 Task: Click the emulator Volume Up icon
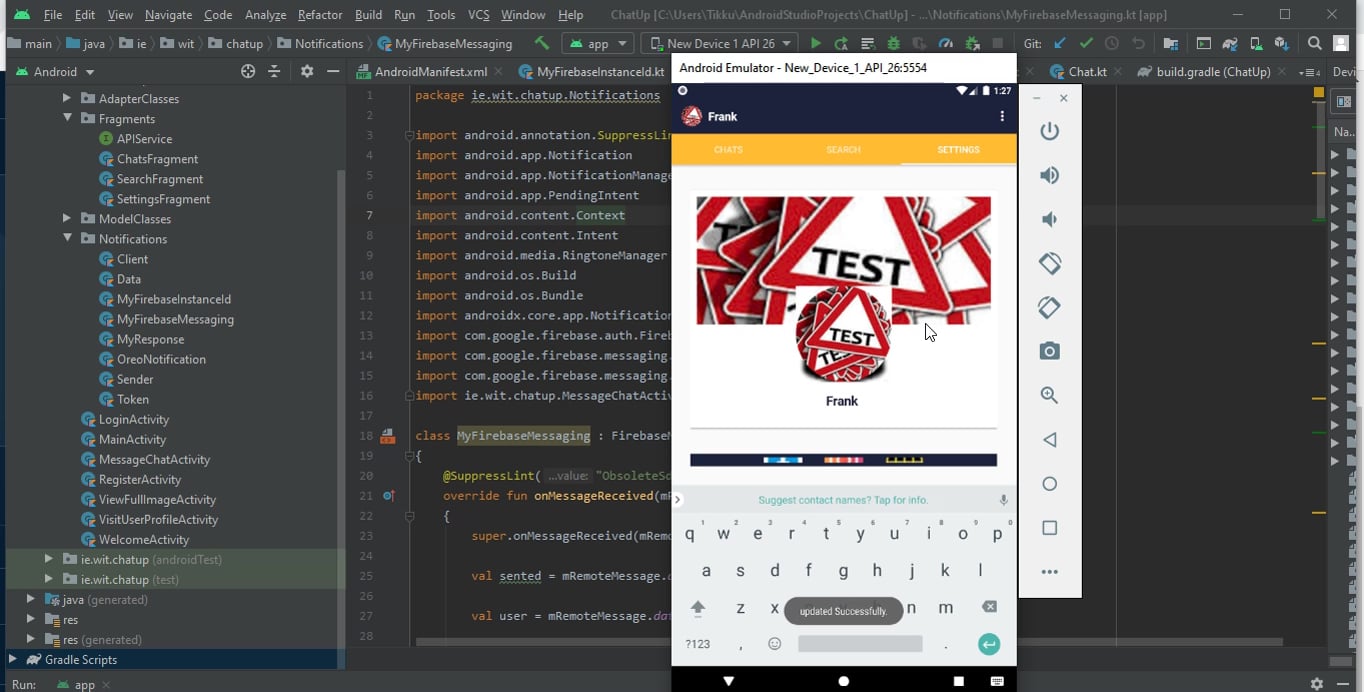coord(1049,175)
